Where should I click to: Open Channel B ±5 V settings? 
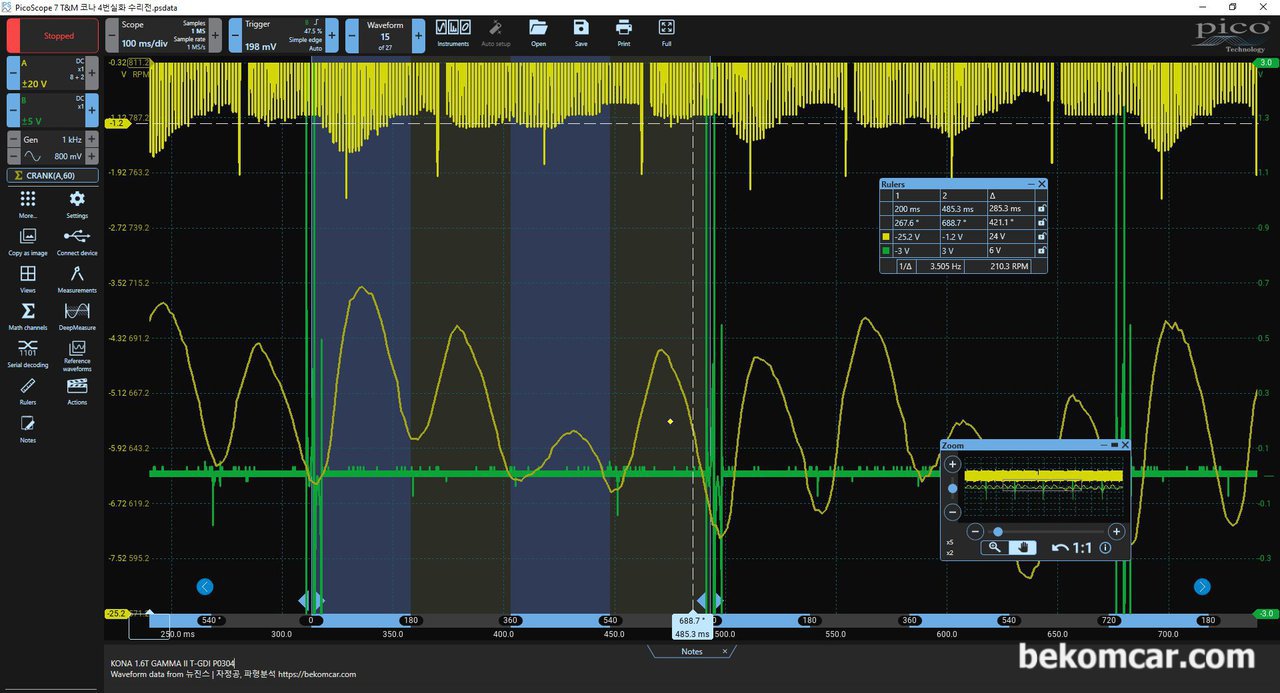[53, 109]
